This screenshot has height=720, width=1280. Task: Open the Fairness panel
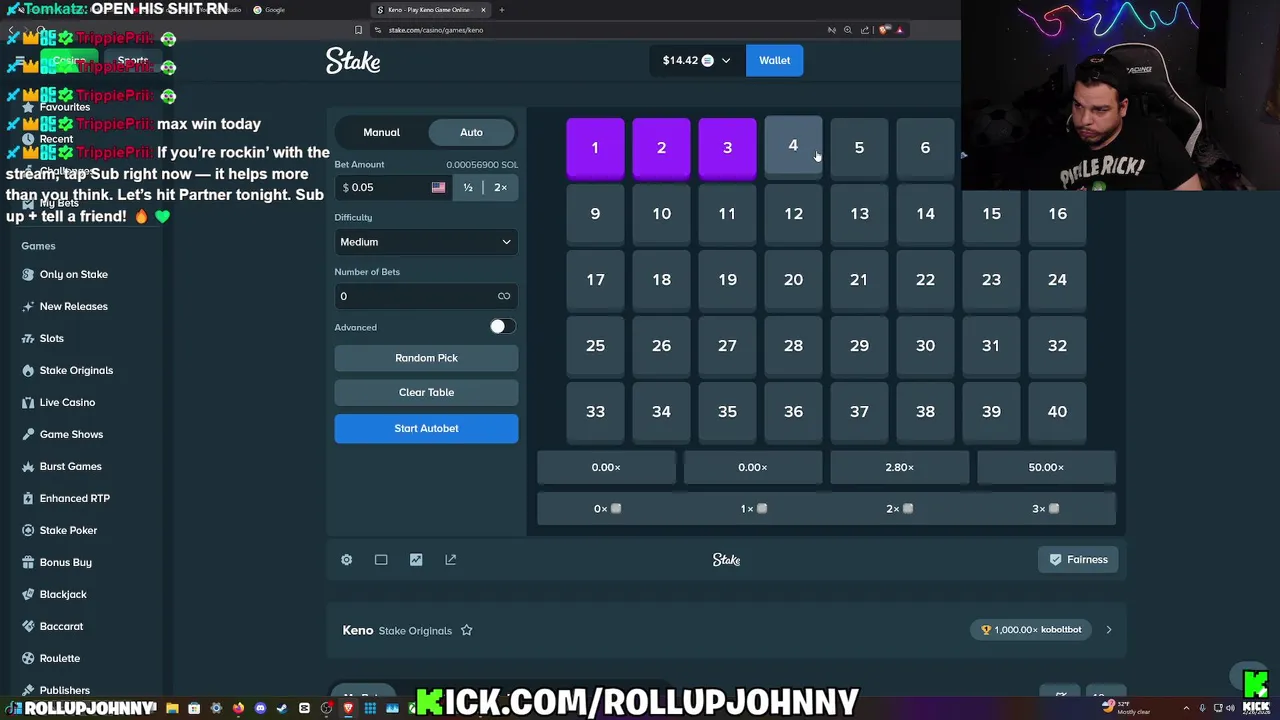click(x=1078, y=560)
